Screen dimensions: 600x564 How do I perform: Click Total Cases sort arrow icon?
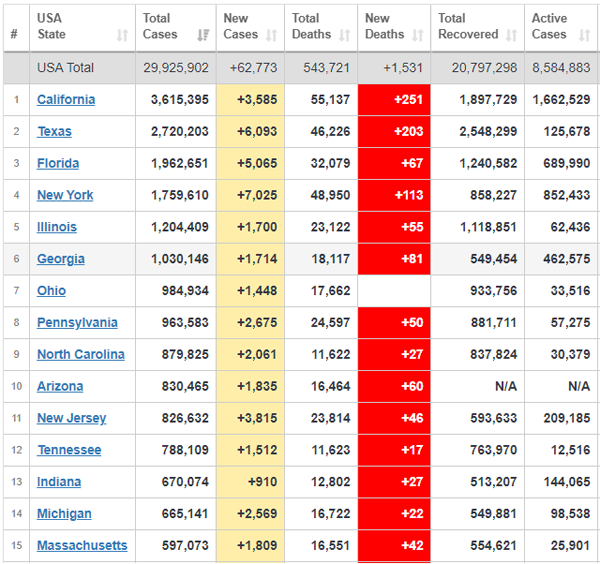tap(203, 35)
